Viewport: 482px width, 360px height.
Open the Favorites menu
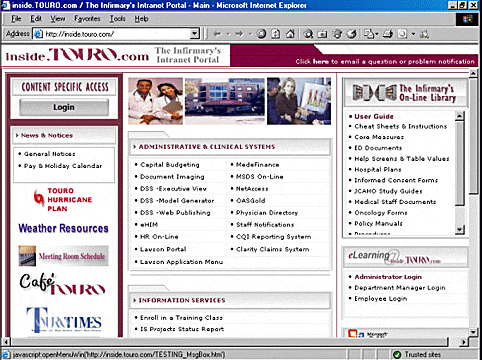87,19
